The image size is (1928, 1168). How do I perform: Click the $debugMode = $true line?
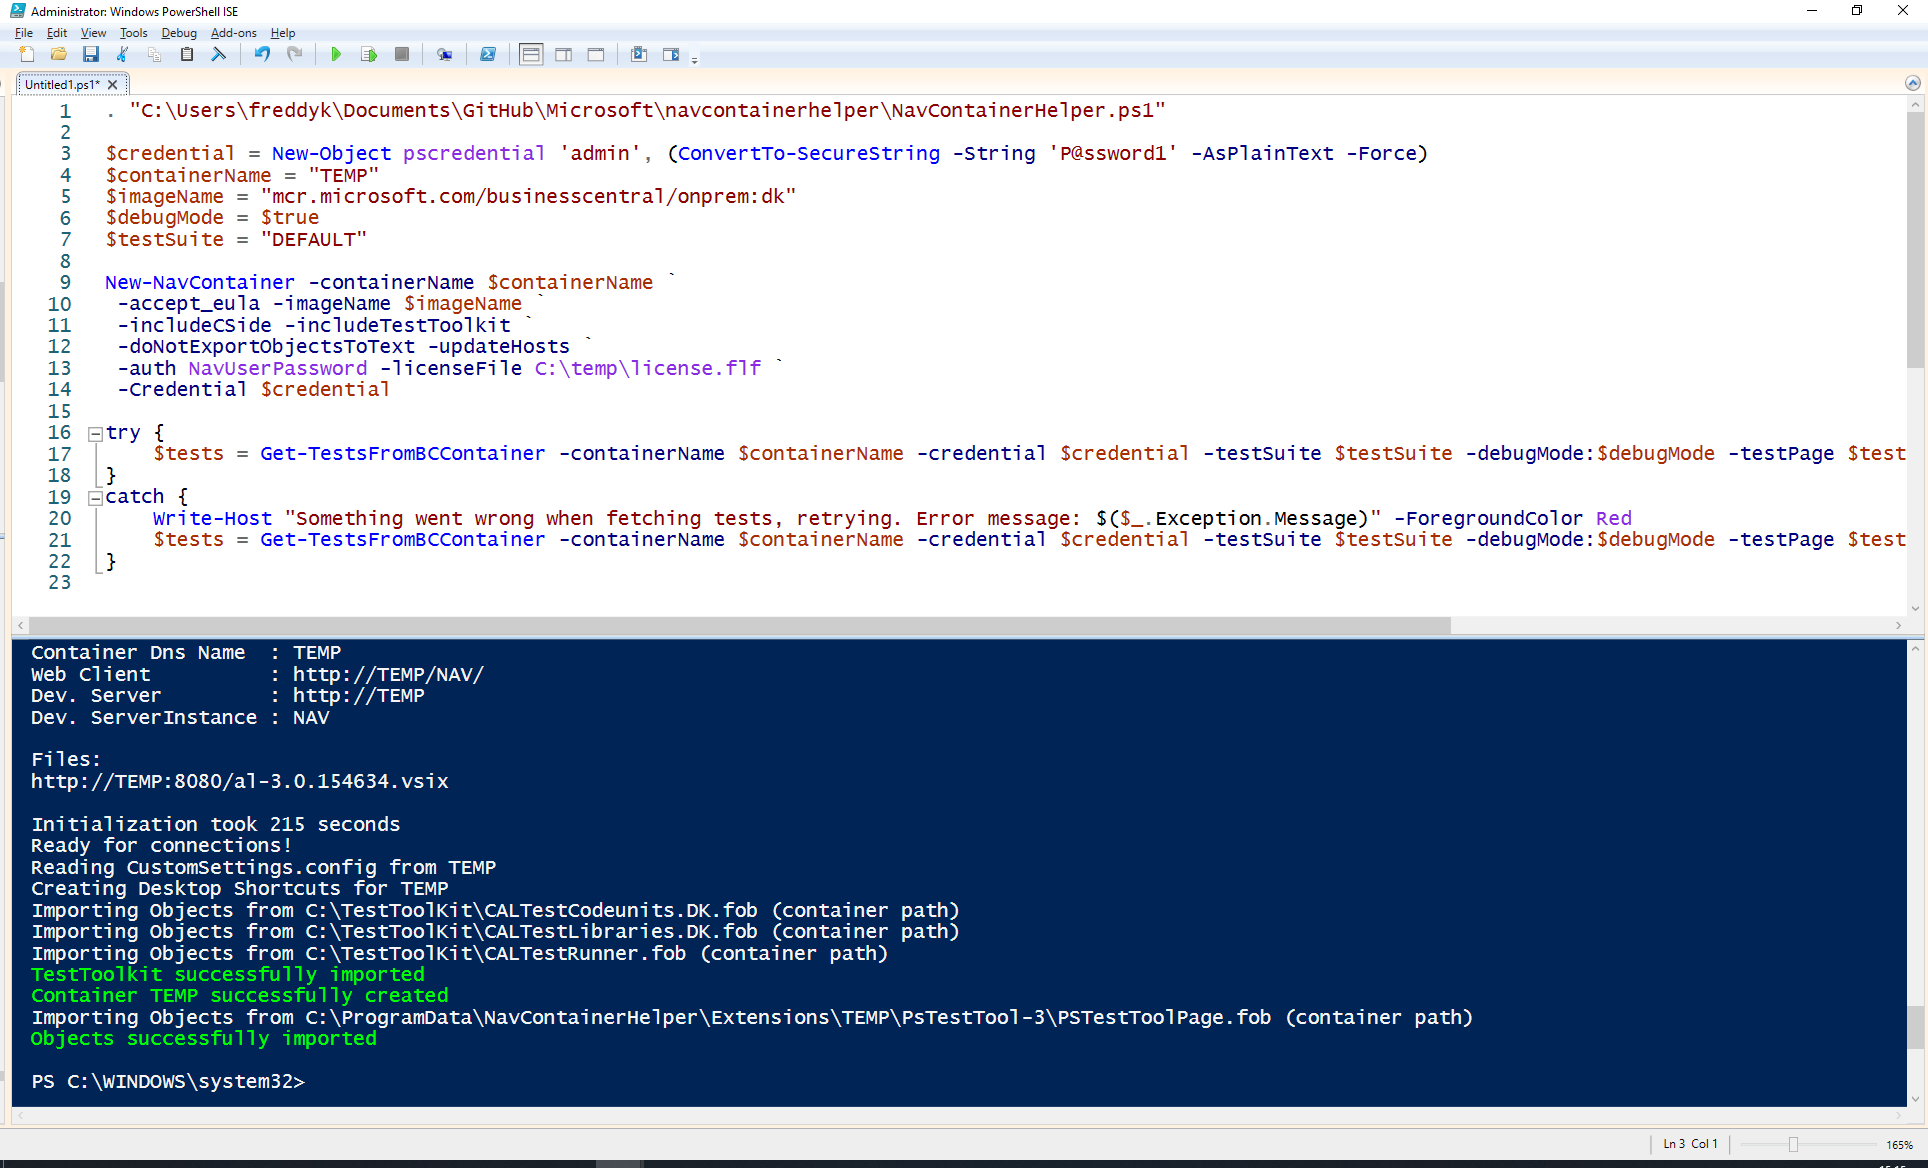coord(212,218)
